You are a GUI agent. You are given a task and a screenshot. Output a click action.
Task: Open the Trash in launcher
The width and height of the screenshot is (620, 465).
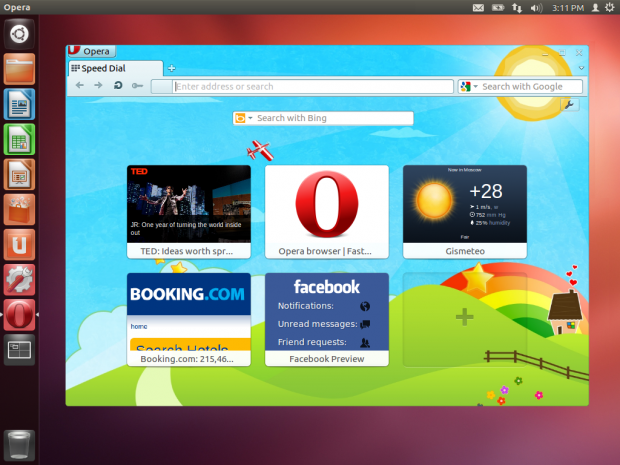tap(19, 445)
